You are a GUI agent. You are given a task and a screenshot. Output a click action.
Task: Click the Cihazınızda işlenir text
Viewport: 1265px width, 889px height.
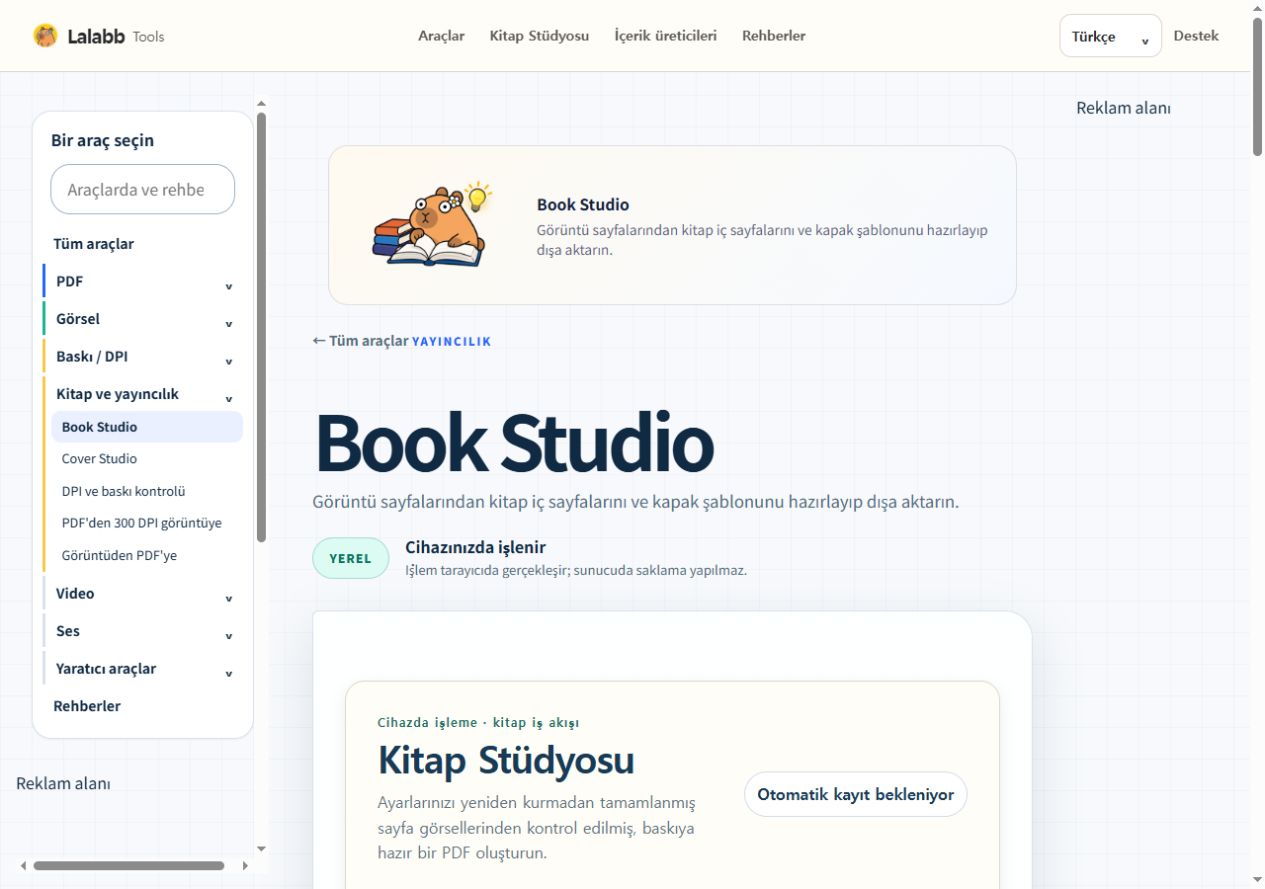tap(475, 547)
